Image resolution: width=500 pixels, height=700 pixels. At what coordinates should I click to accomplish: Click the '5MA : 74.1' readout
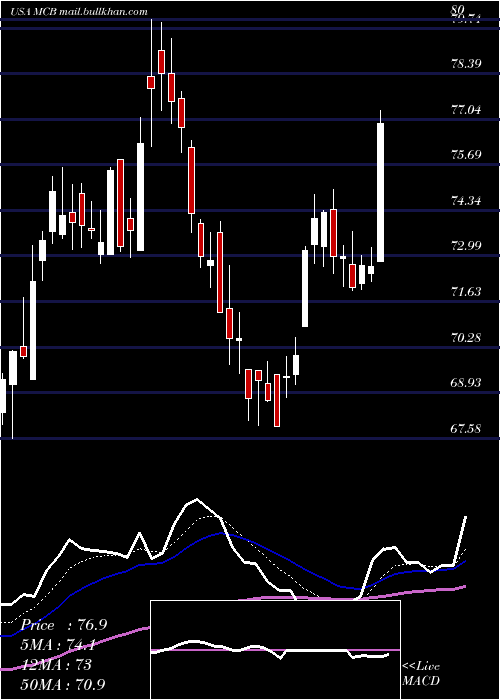(58, 645)
